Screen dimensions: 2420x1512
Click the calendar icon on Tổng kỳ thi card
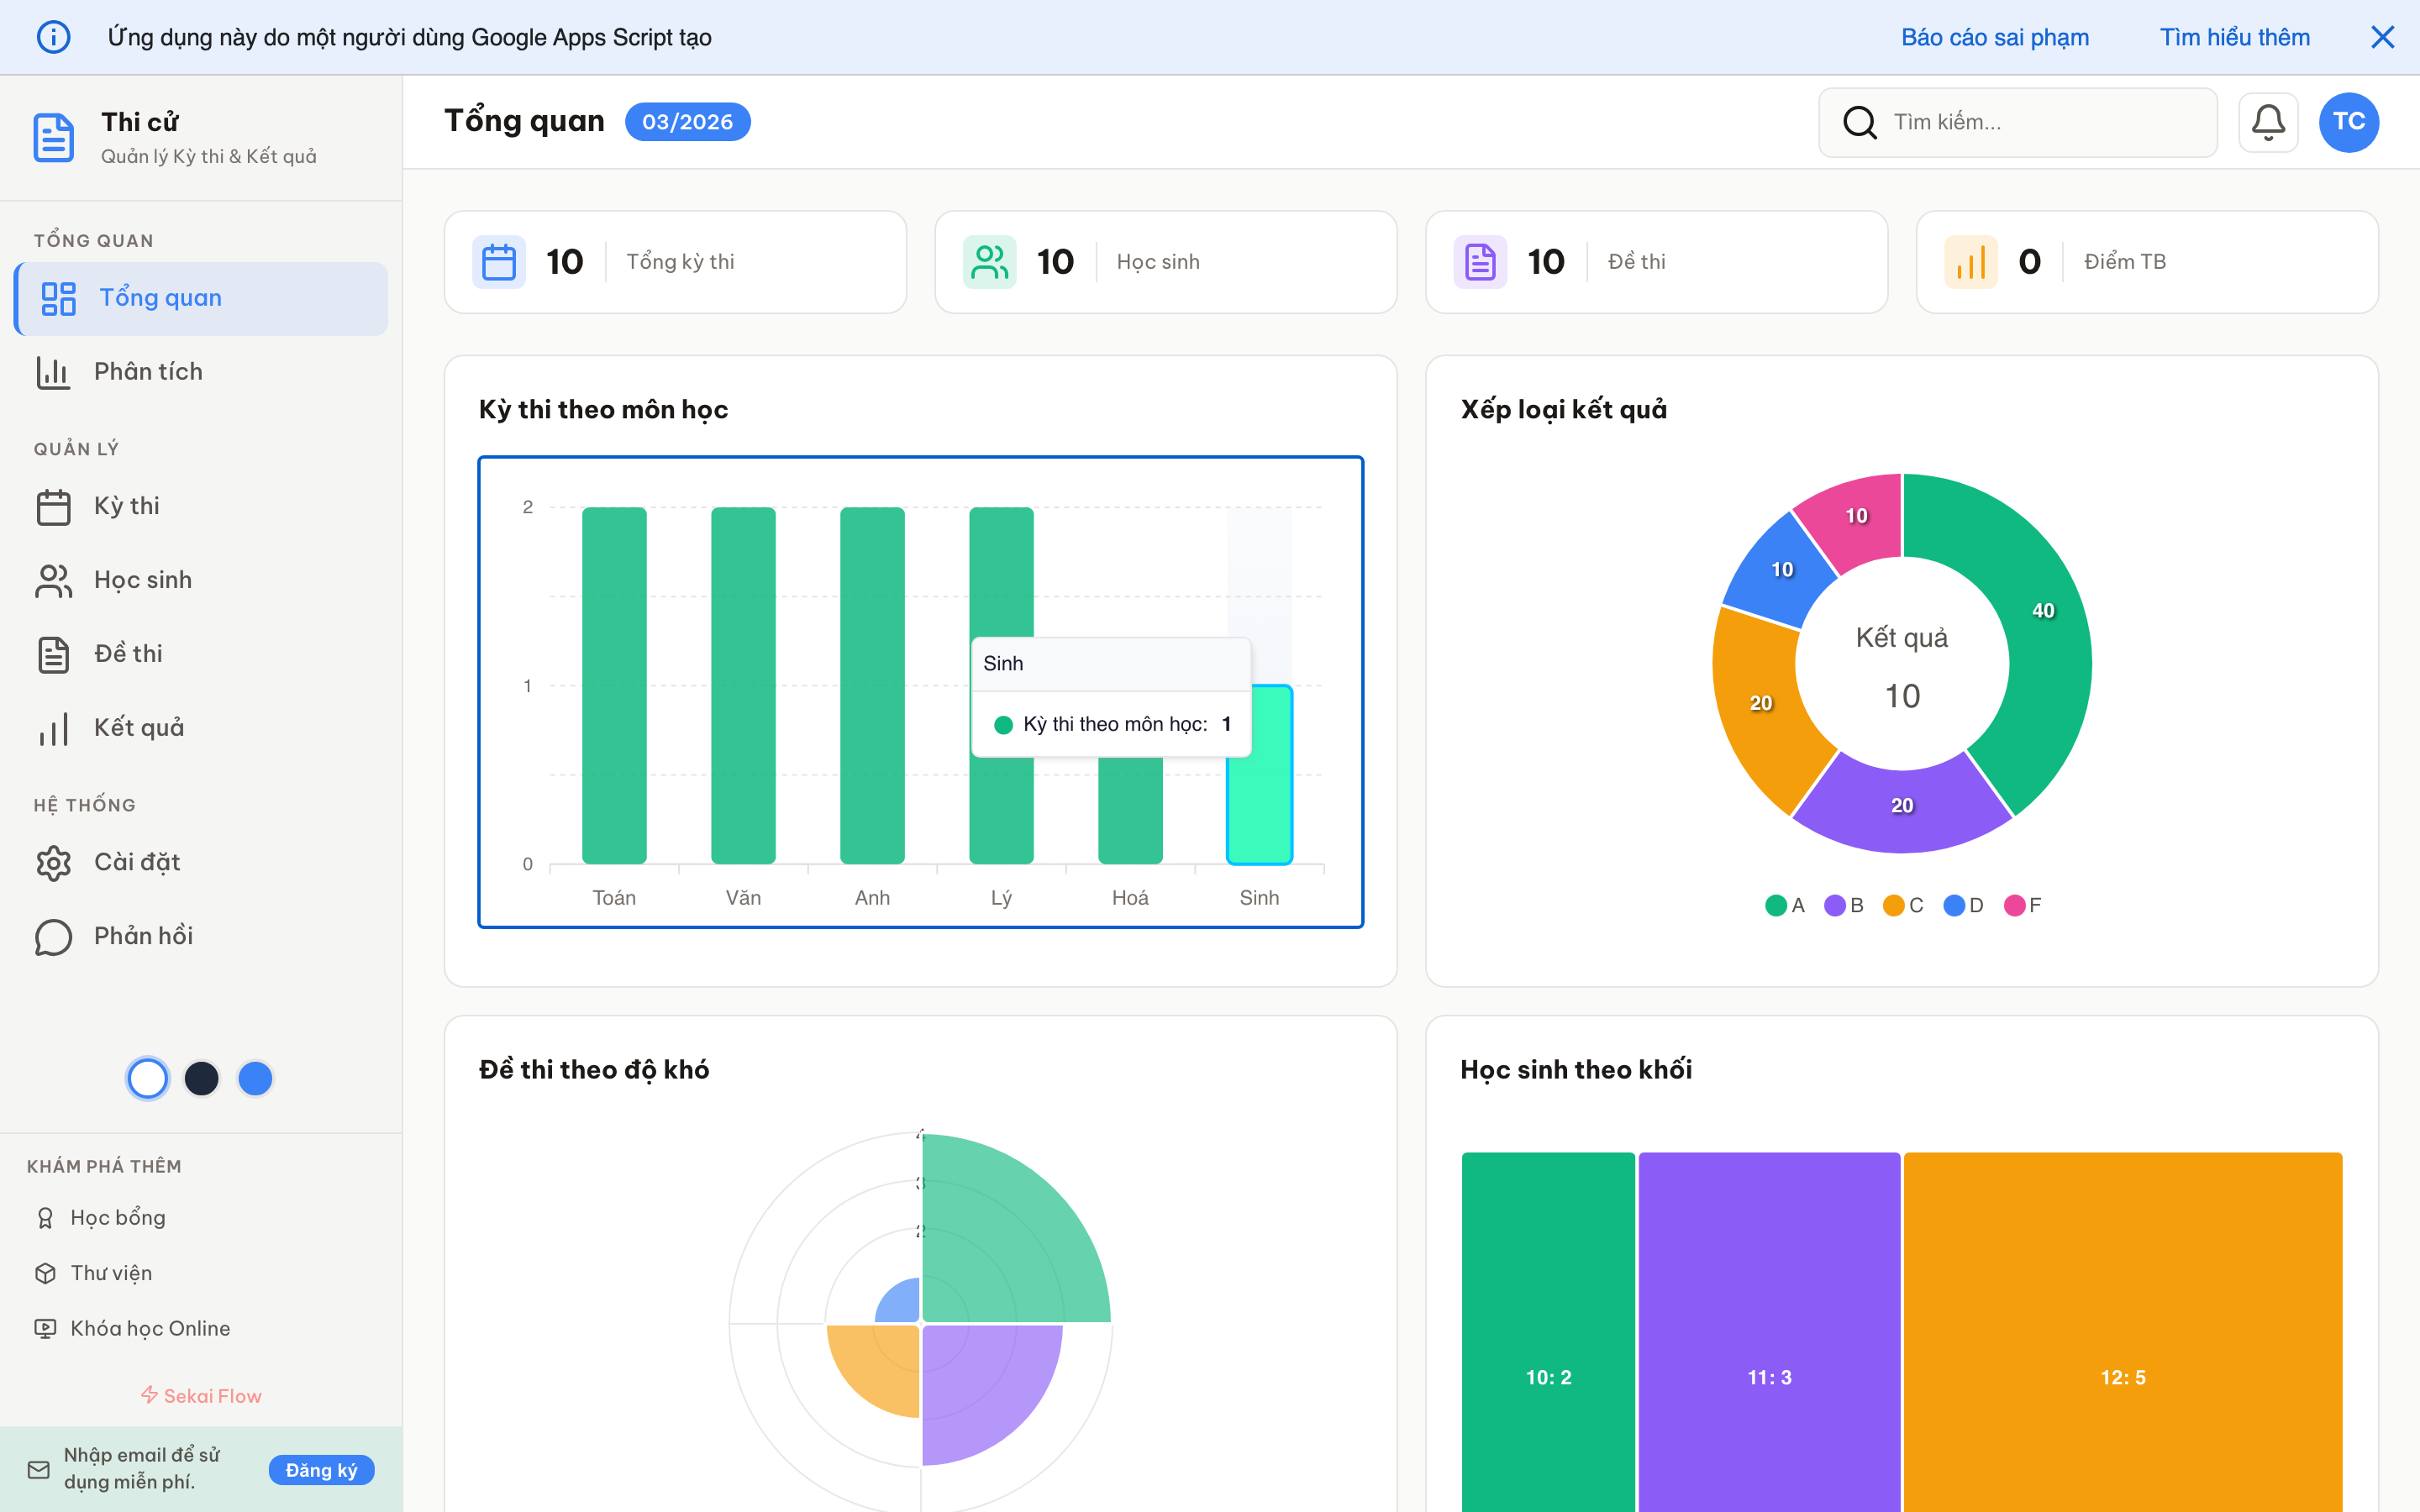pyautogui.click(x=499, y=262)
